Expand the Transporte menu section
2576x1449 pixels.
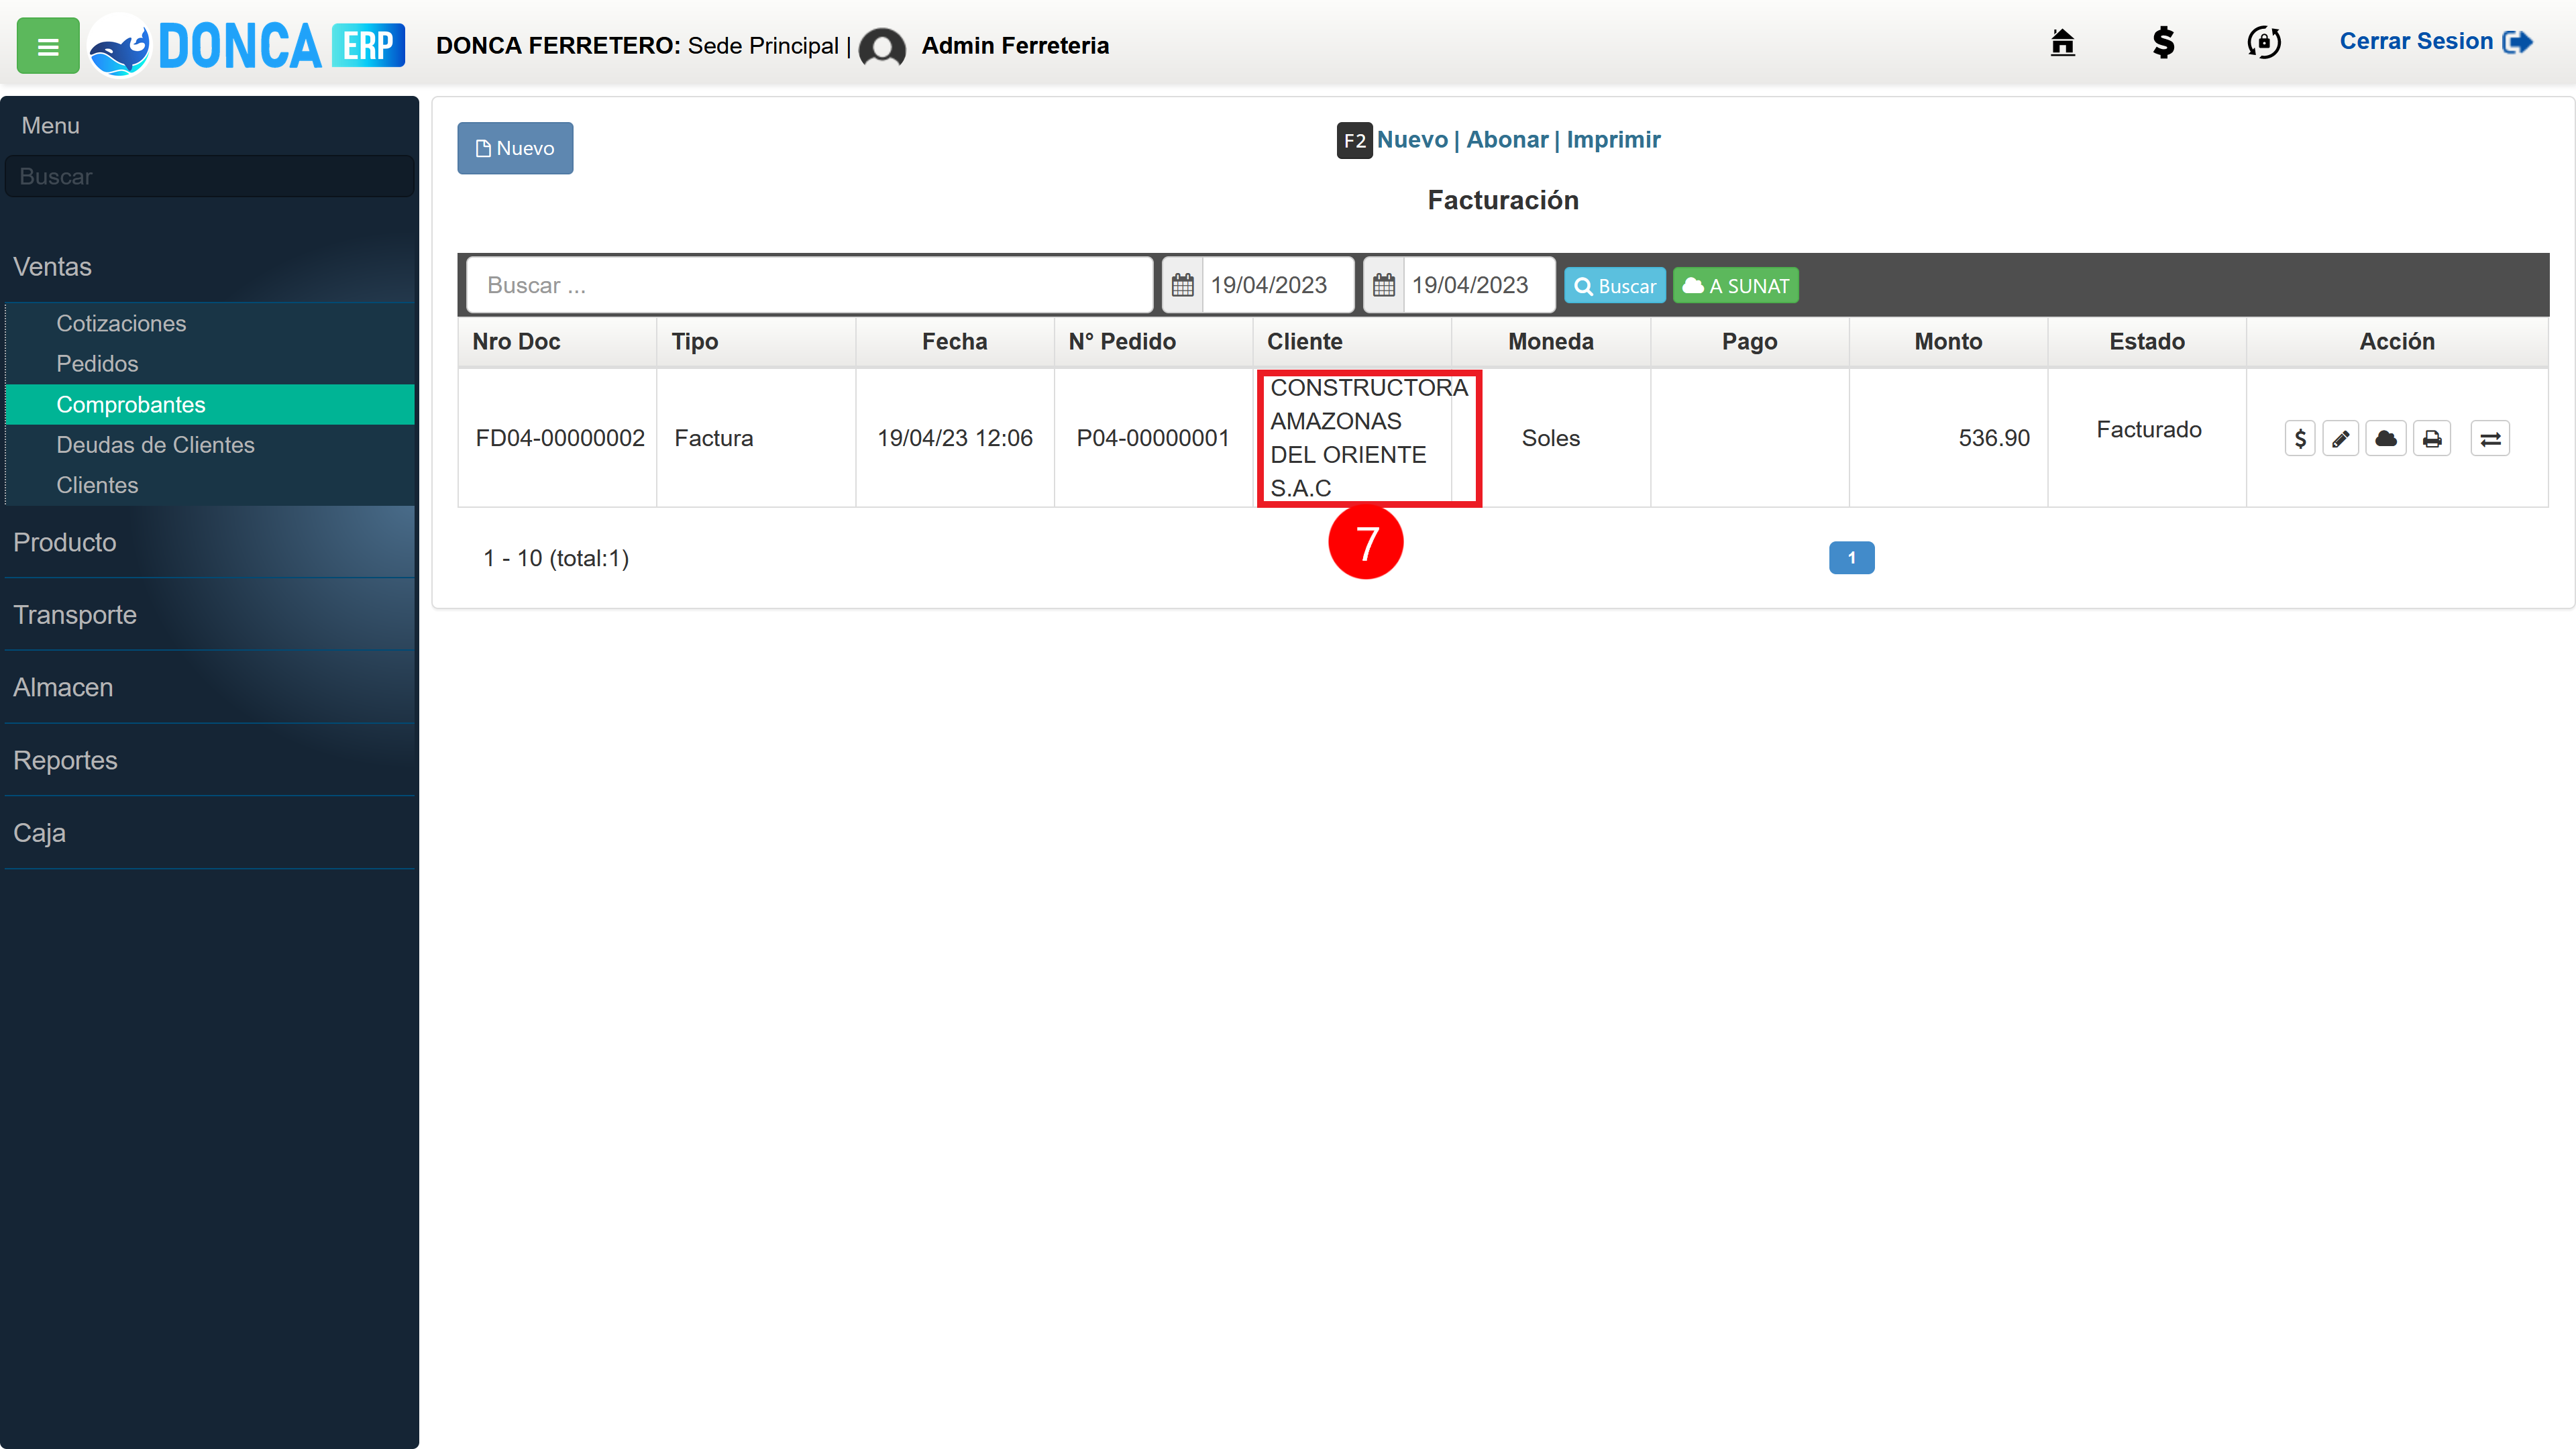(210, 614)
